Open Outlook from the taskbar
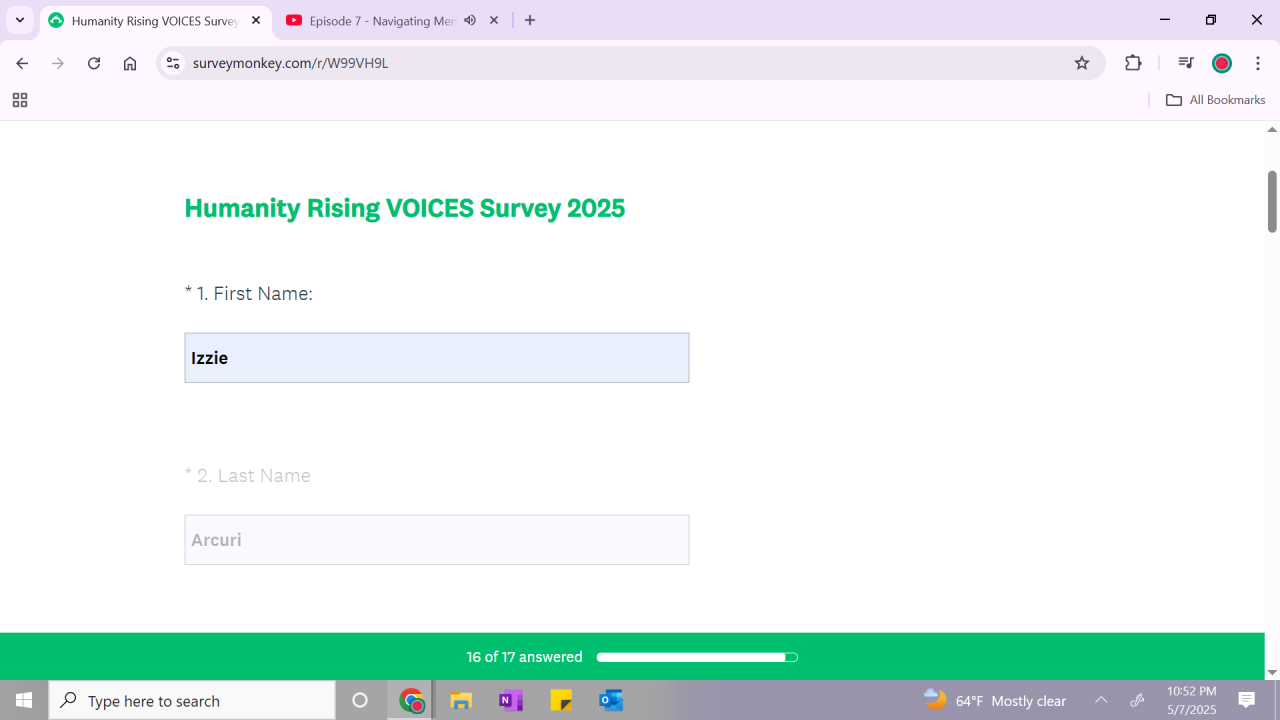 (611, 701)
